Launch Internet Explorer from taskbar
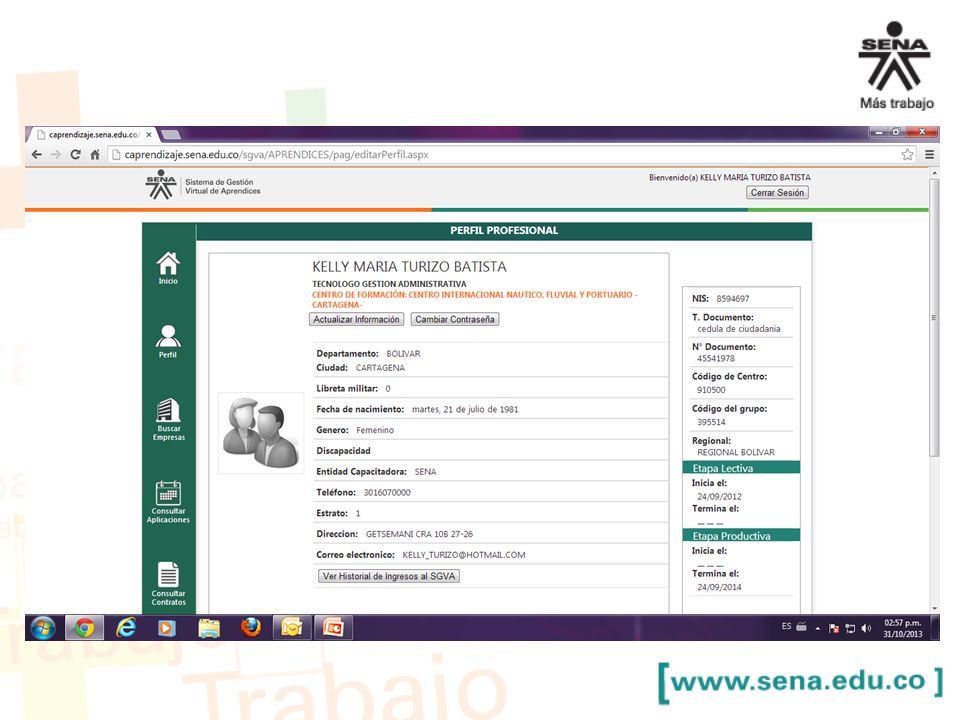960x720 pixels. pos(126,628)
